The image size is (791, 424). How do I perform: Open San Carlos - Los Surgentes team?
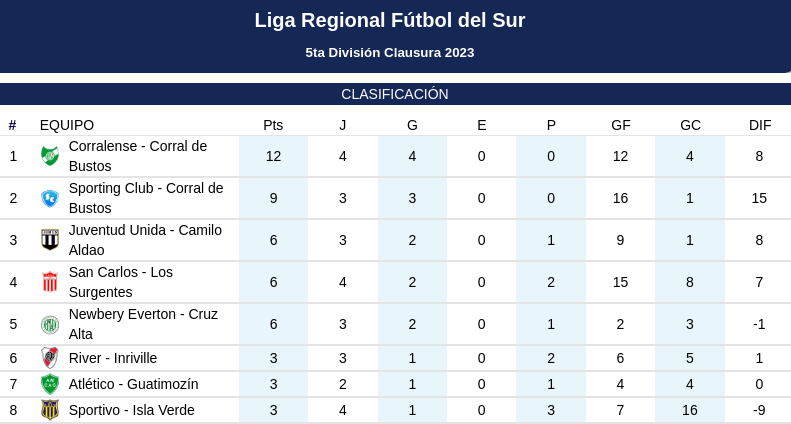pos(121,282)
